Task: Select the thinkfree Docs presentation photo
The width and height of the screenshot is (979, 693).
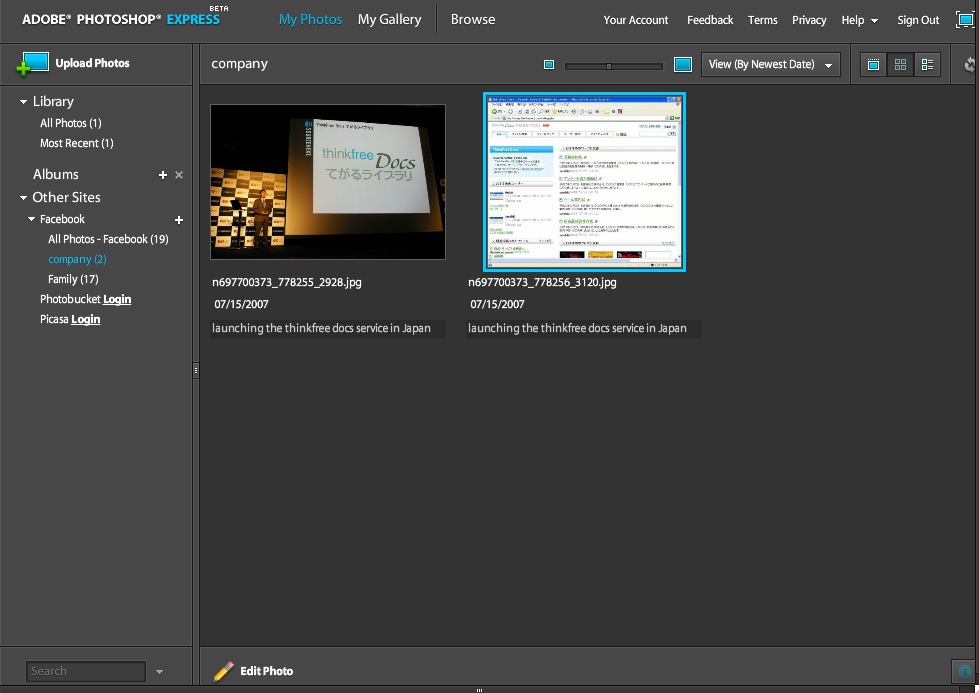Action: coord(328,182)
